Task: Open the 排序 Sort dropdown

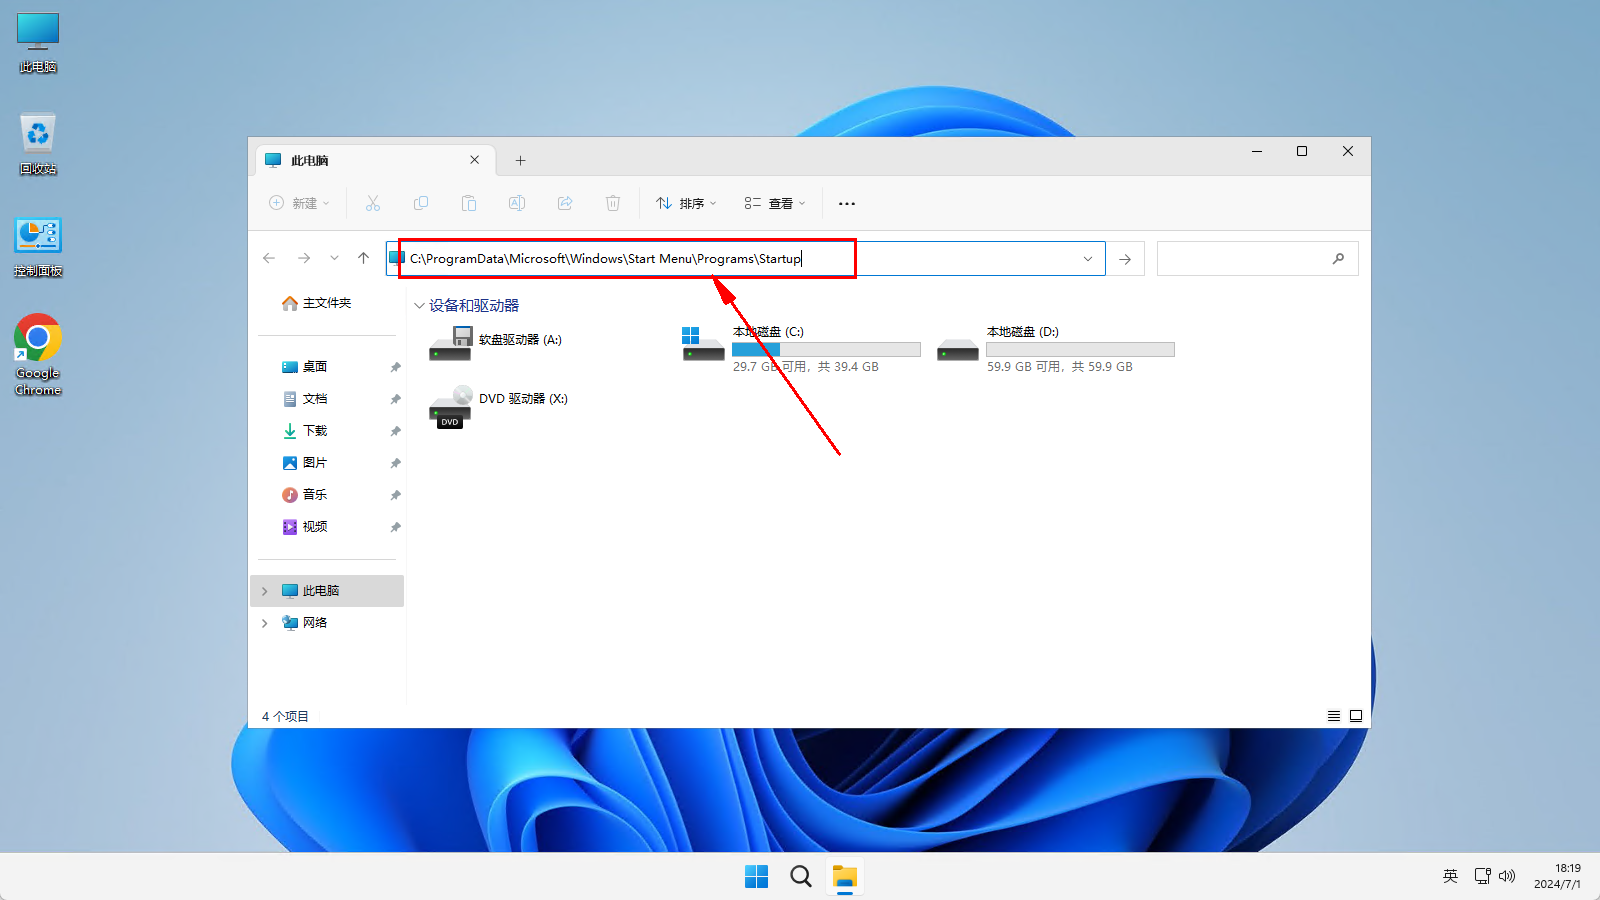Action: click(x=687, y=203)
